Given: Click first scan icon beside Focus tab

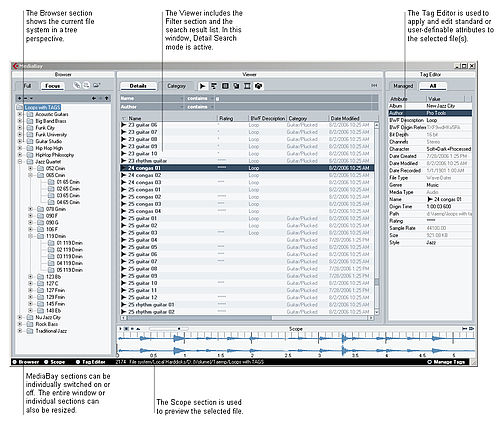Looking at the screenshot, I should tap(77, 85).
